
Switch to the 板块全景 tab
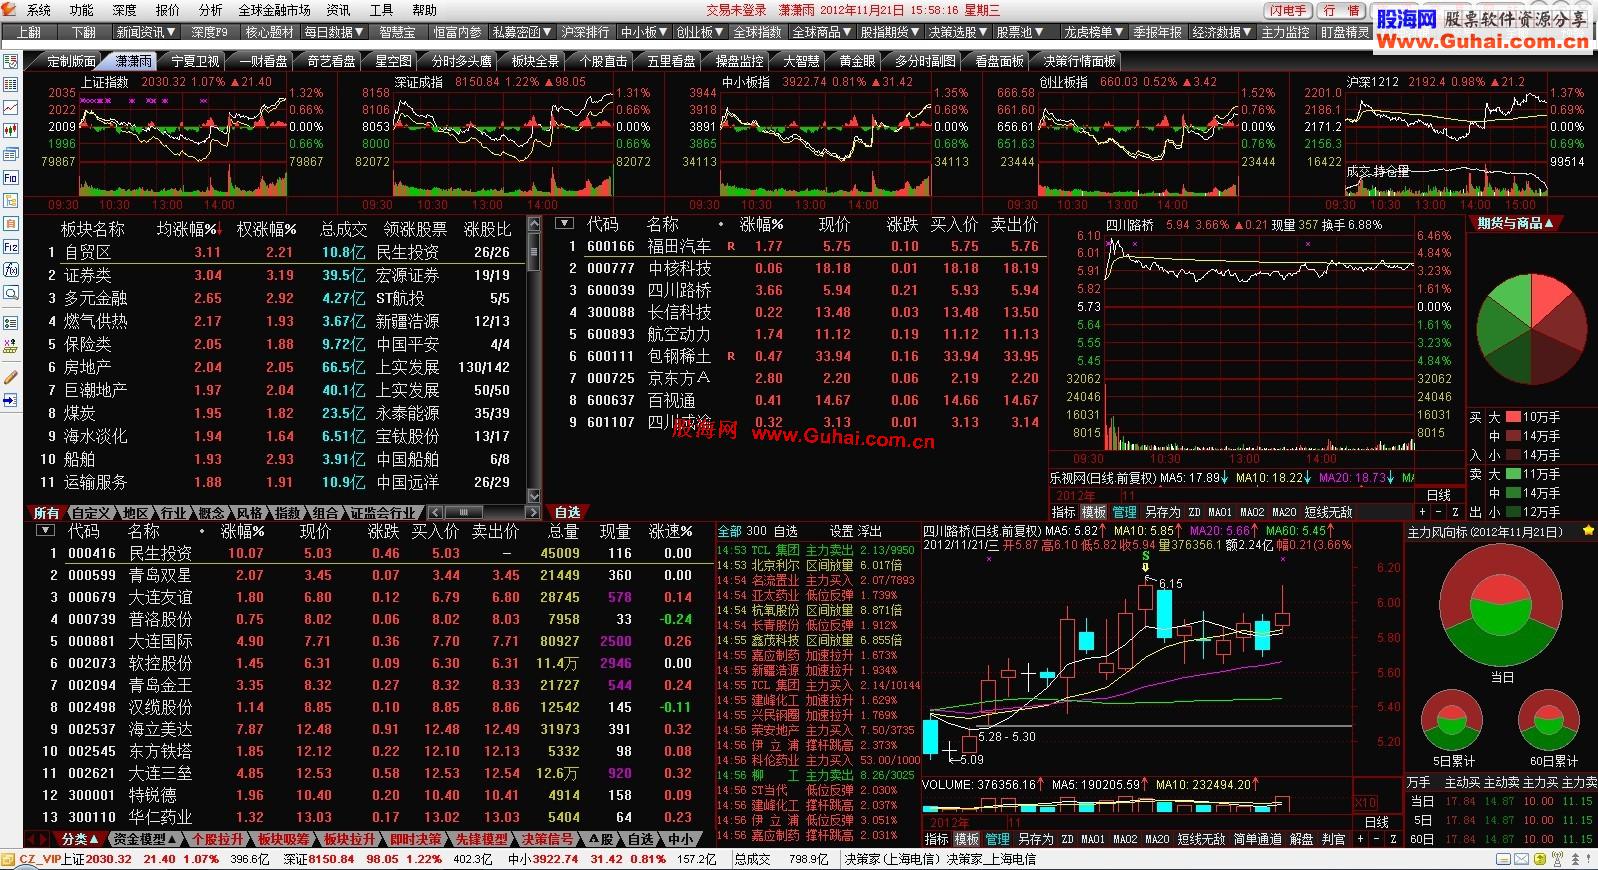[x=535, y=61]
